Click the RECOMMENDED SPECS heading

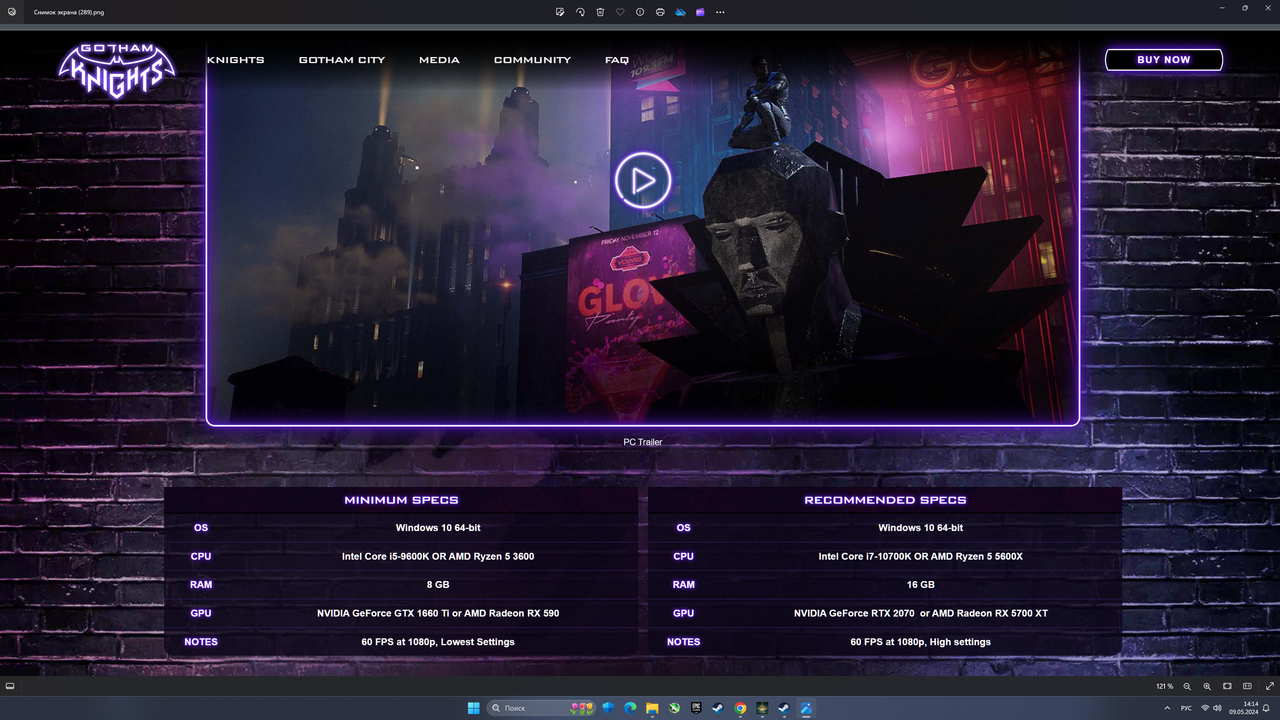885,500
